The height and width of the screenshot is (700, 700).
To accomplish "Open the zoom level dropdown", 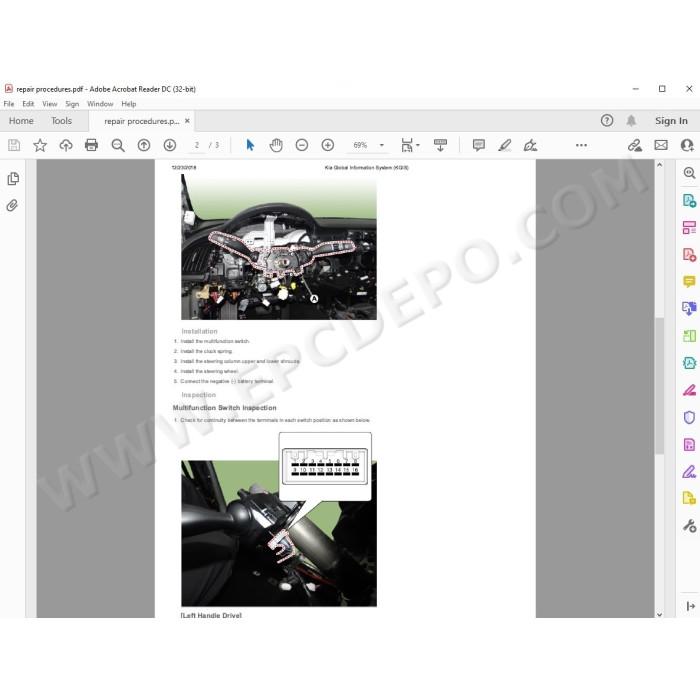I will pyautogui.click(x=382, y=145).
